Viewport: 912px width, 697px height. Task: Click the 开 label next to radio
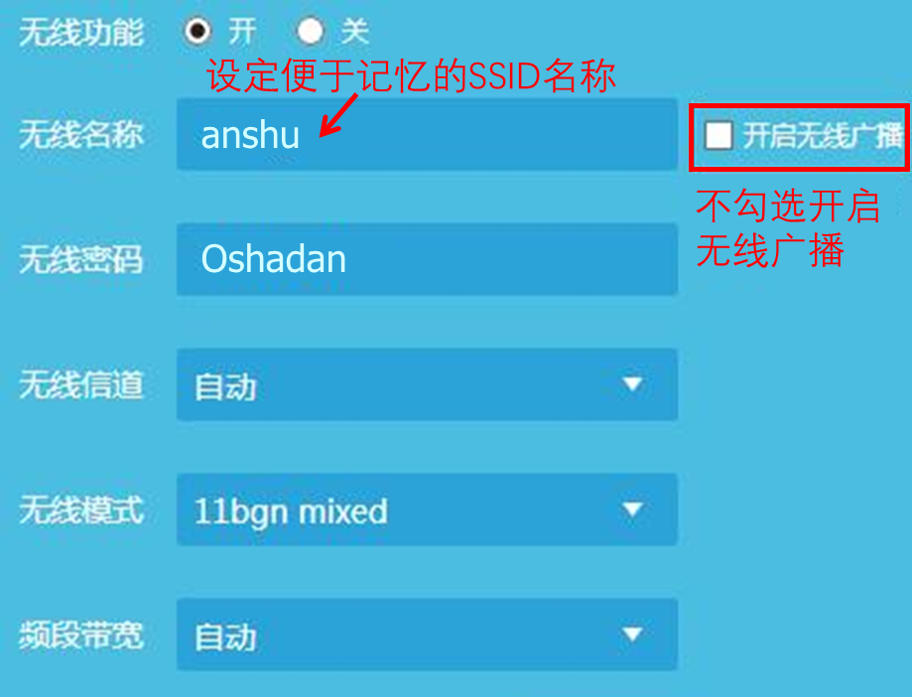click(x=242, y=31)
